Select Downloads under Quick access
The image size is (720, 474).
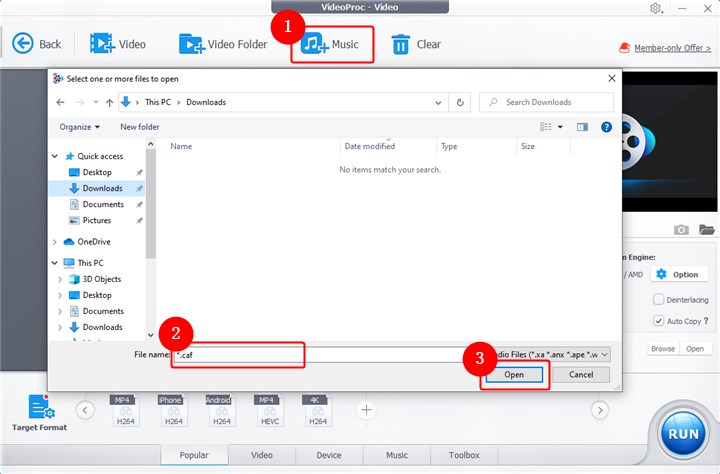(x=102, y=188)
